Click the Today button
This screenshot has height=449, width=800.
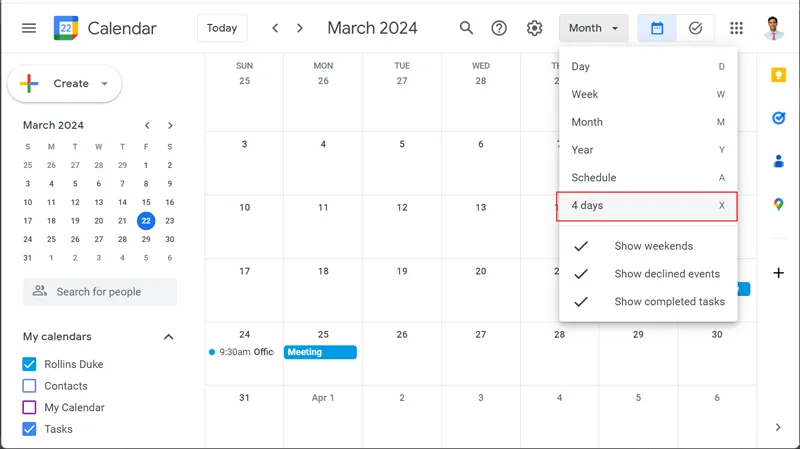[x=222, y=28]
